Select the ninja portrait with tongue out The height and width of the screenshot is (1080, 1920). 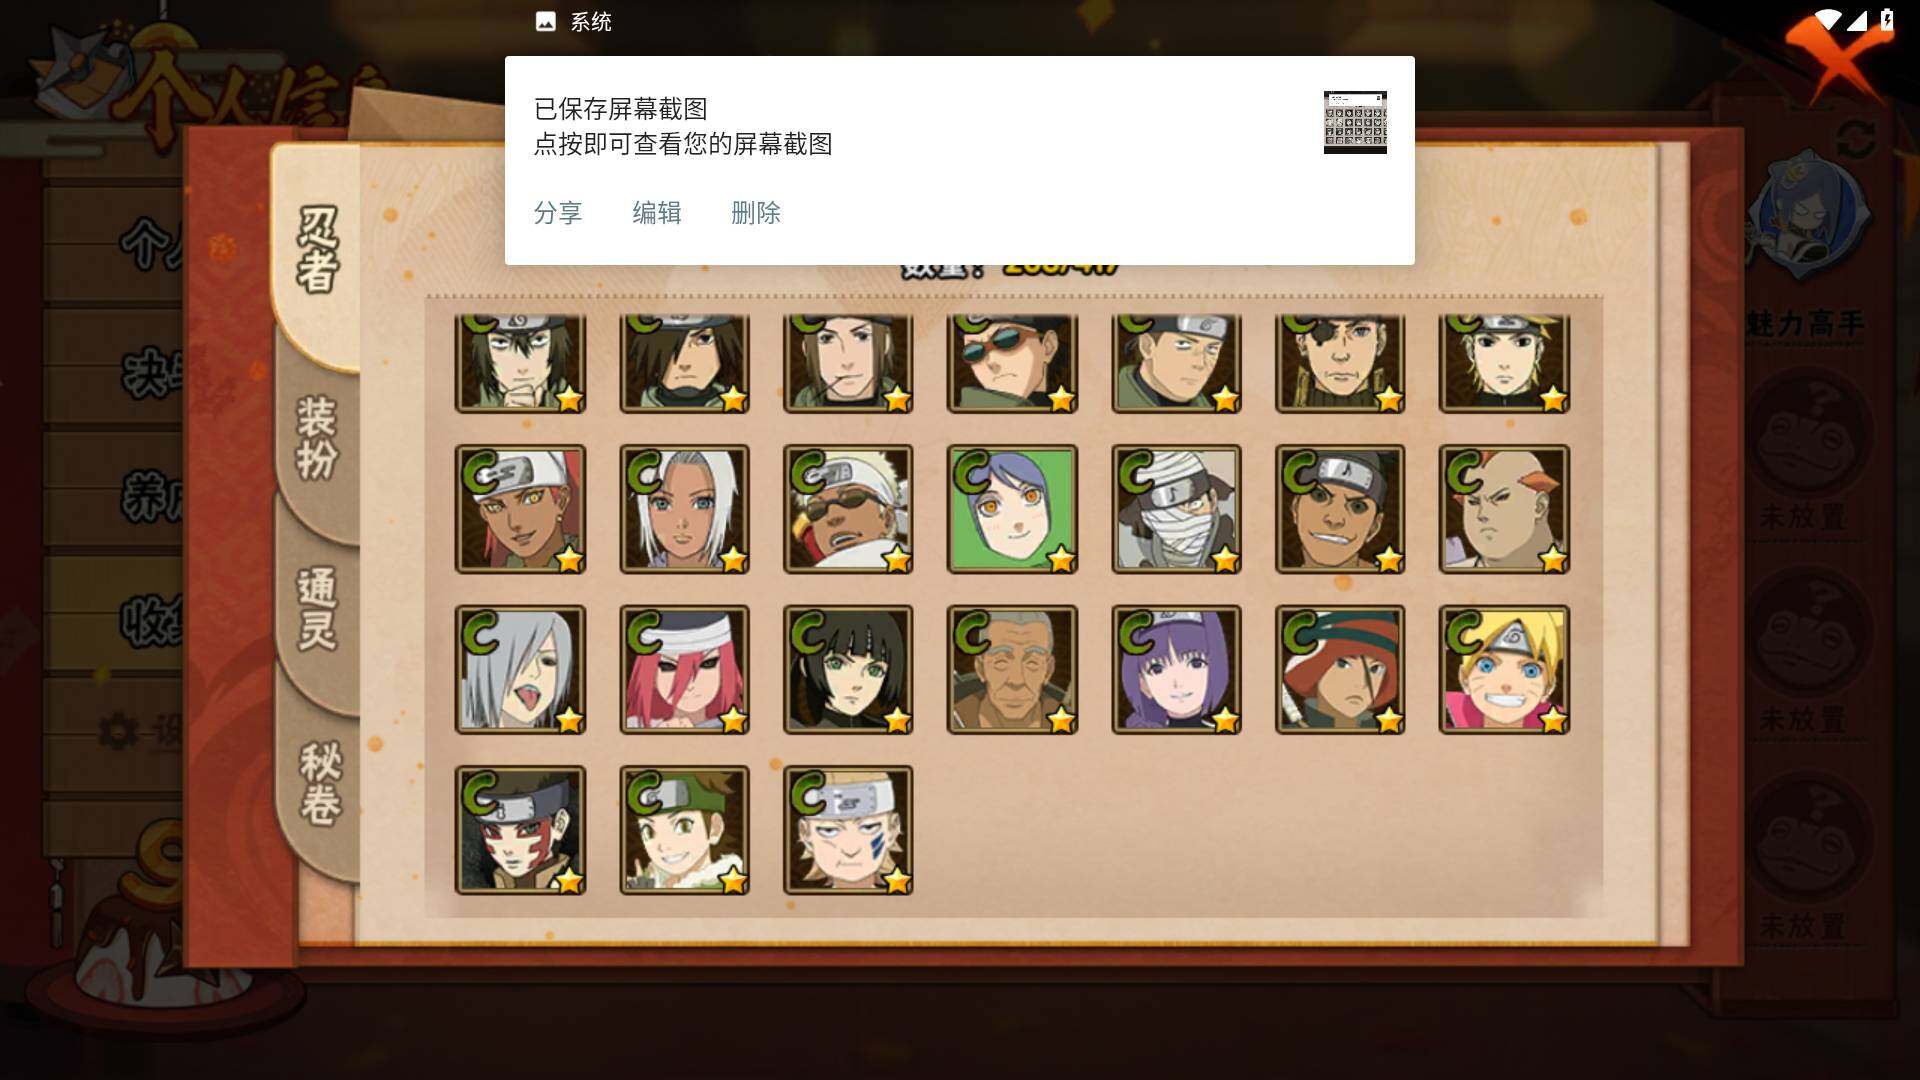point(520,669)
